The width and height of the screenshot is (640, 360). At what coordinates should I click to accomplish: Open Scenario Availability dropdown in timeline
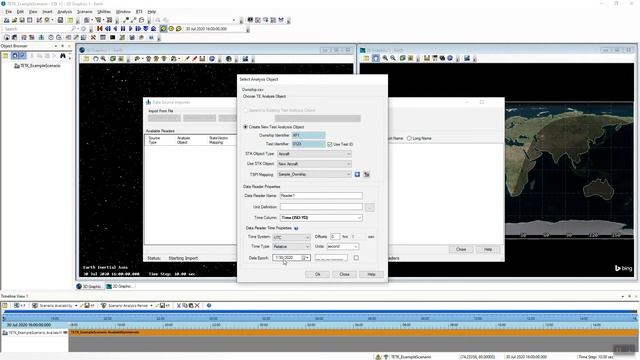point(76,305)
